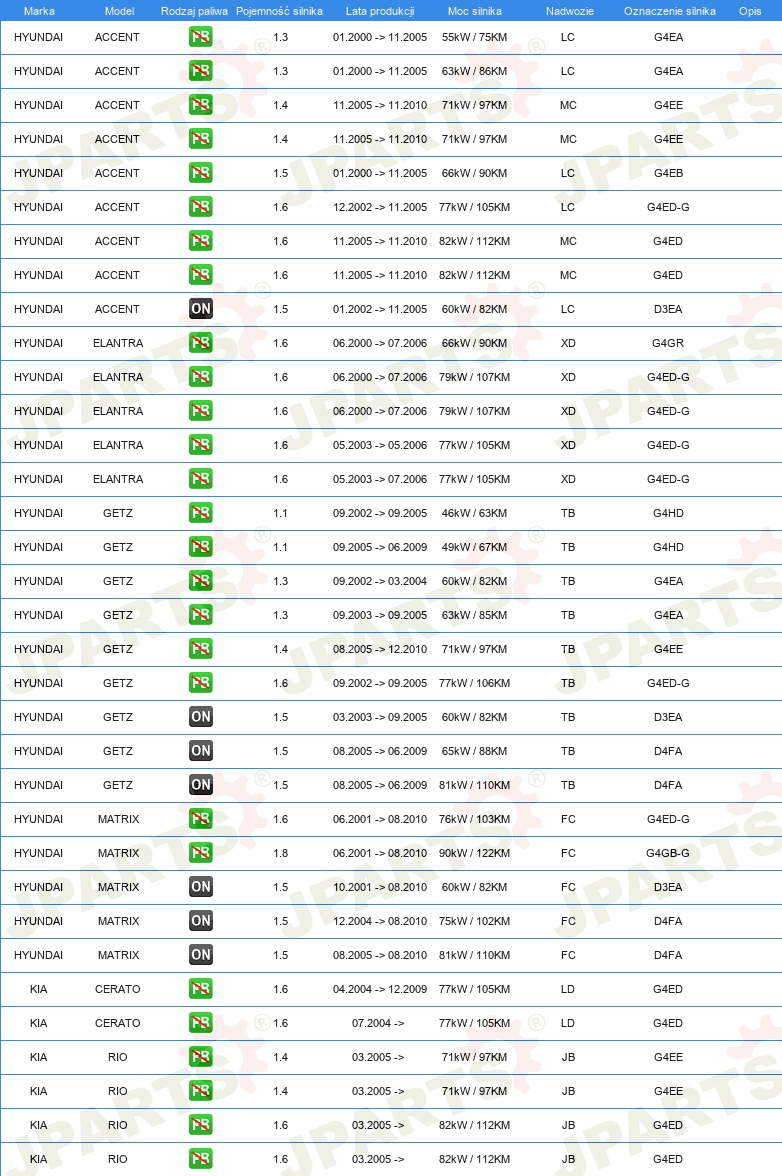Click petrol icon for Cerato 07.2004 -> row
The width and height of the screenshot is (782, 1176).
tap(200, 1023)
